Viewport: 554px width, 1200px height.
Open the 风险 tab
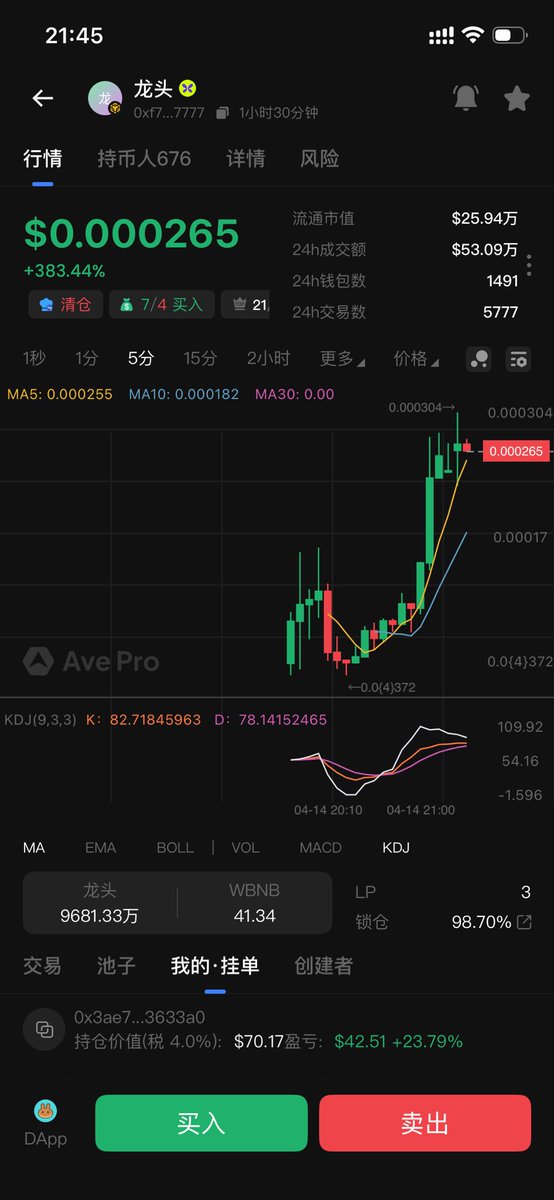tap(320, 158)
